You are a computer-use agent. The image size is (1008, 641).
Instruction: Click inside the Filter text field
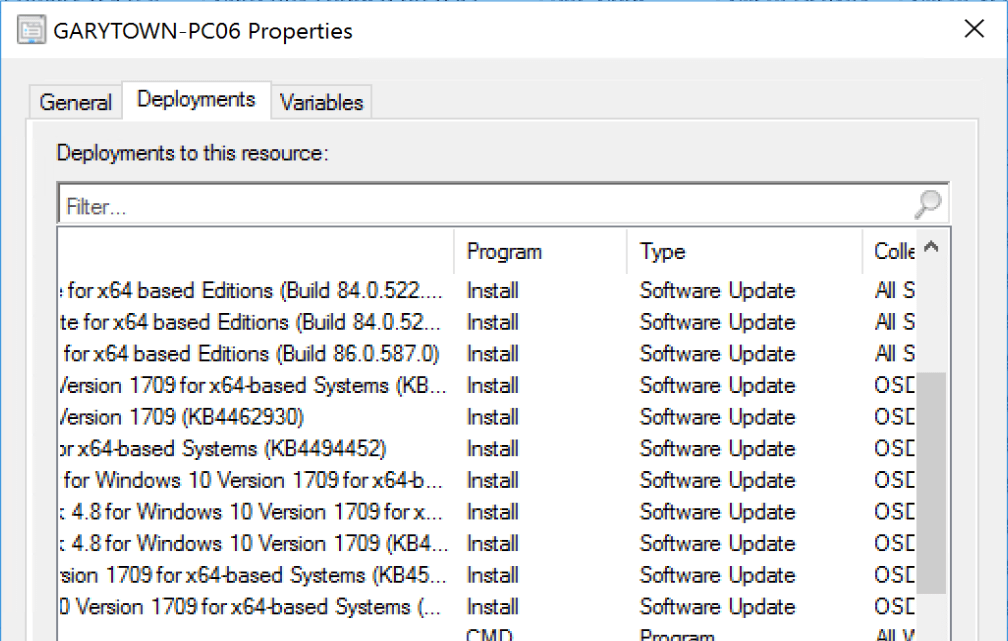400,205
